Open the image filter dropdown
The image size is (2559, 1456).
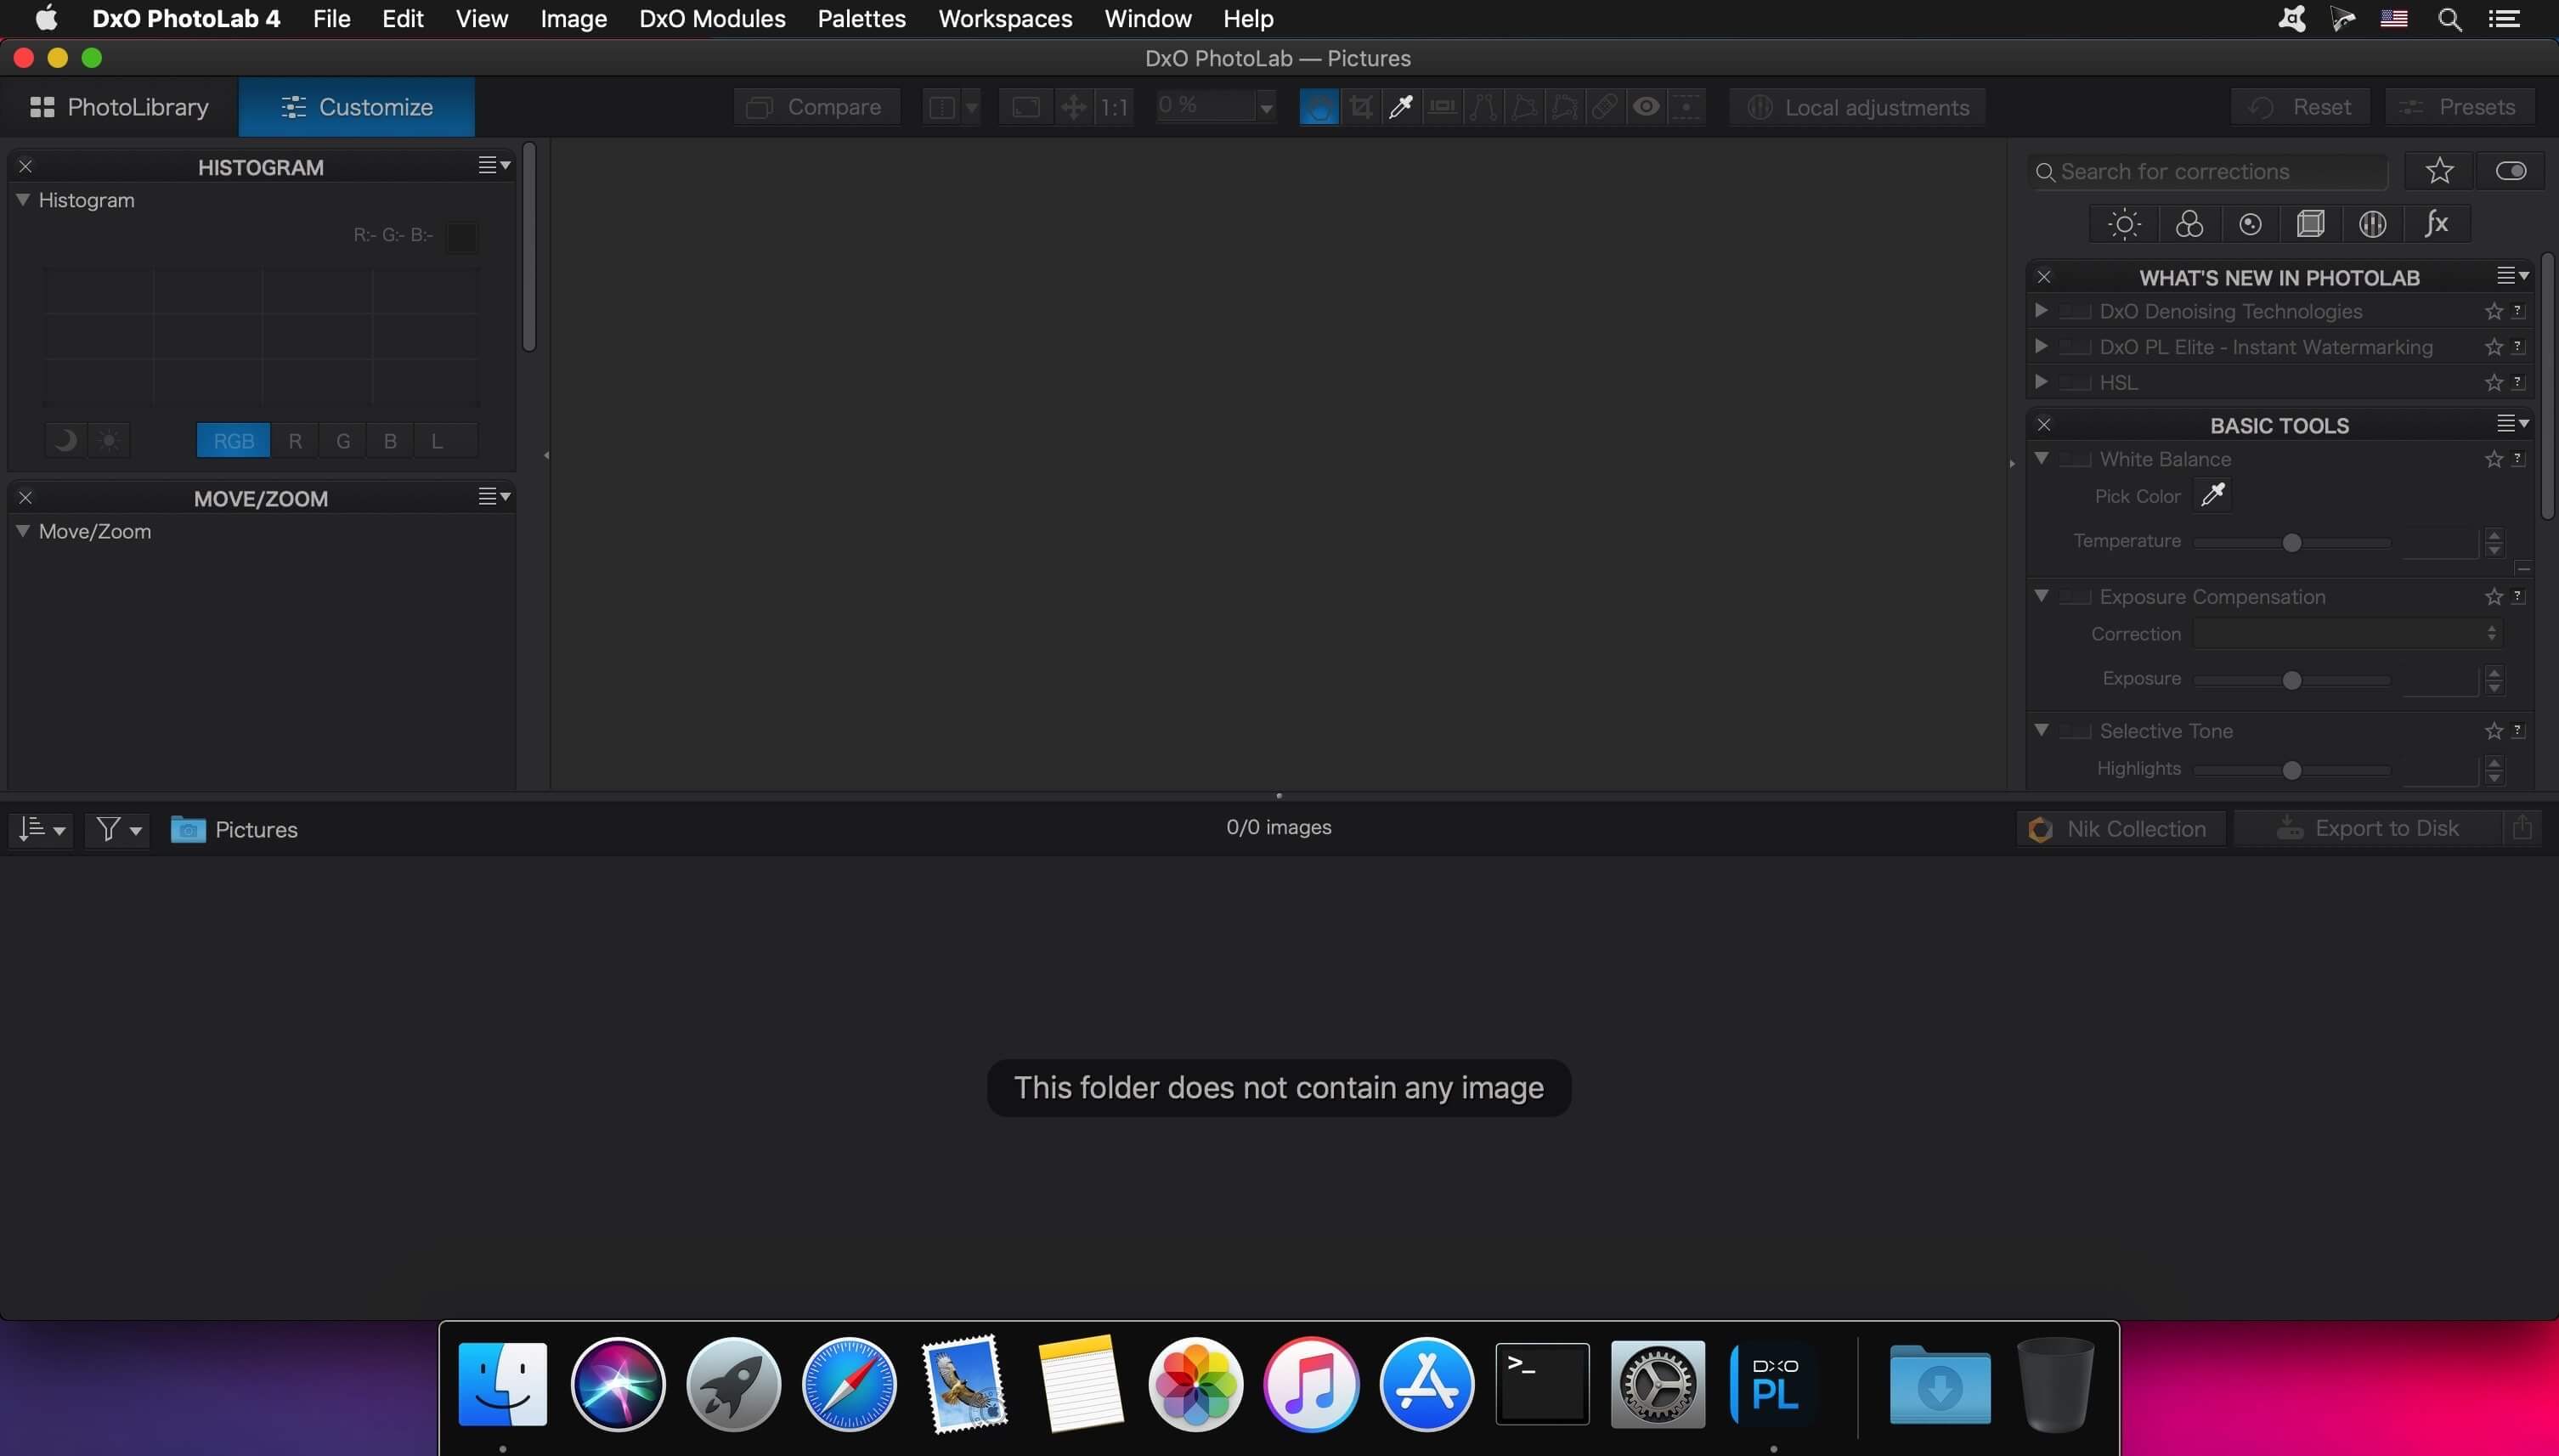[118, 829]
